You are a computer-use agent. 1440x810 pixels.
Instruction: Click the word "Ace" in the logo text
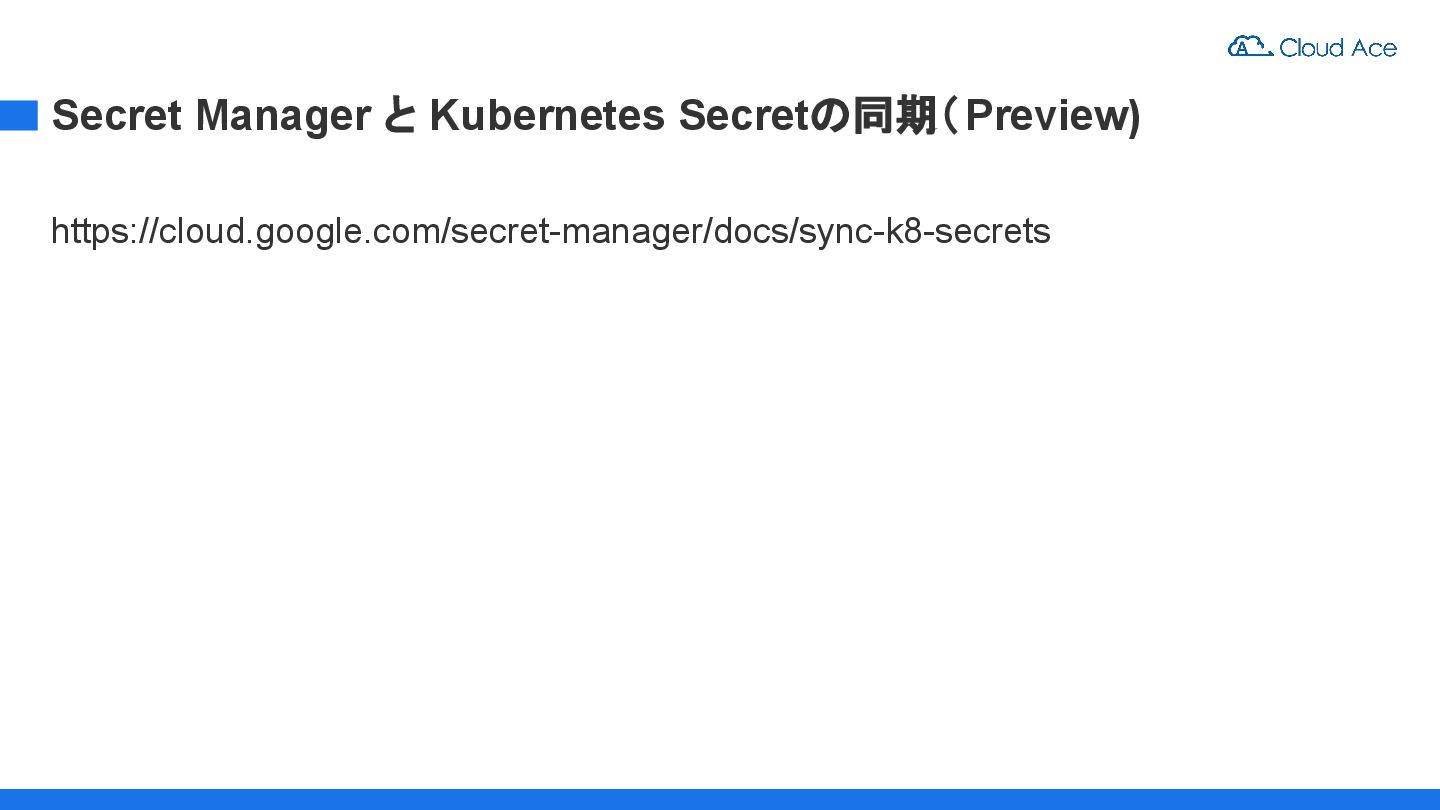click(1373, 47)
